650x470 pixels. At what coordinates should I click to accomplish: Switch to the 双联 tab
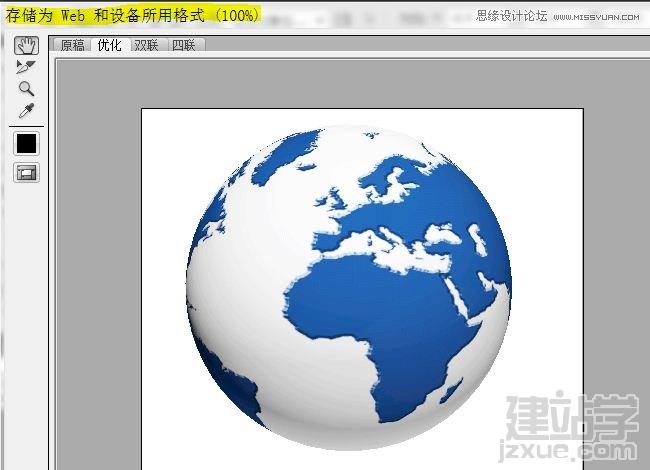click(x=146, y=45)
